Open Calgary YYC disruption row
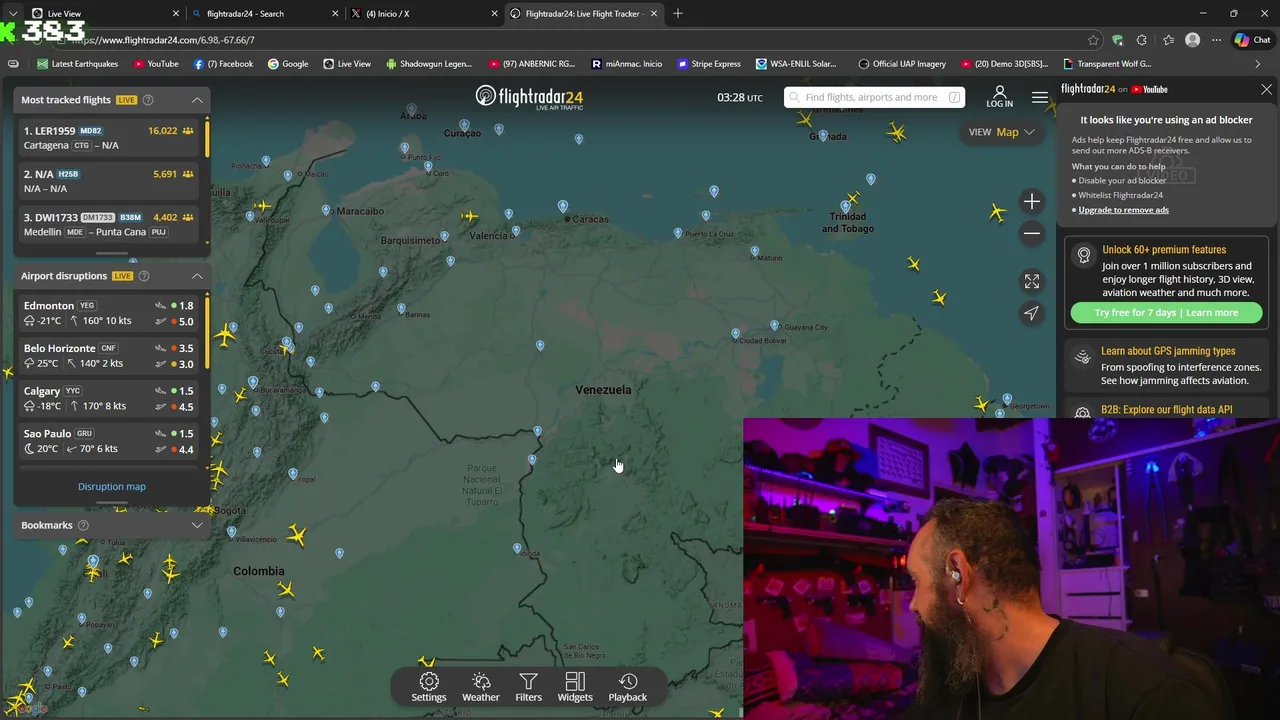1280x720 pixels. click(109, 398)
